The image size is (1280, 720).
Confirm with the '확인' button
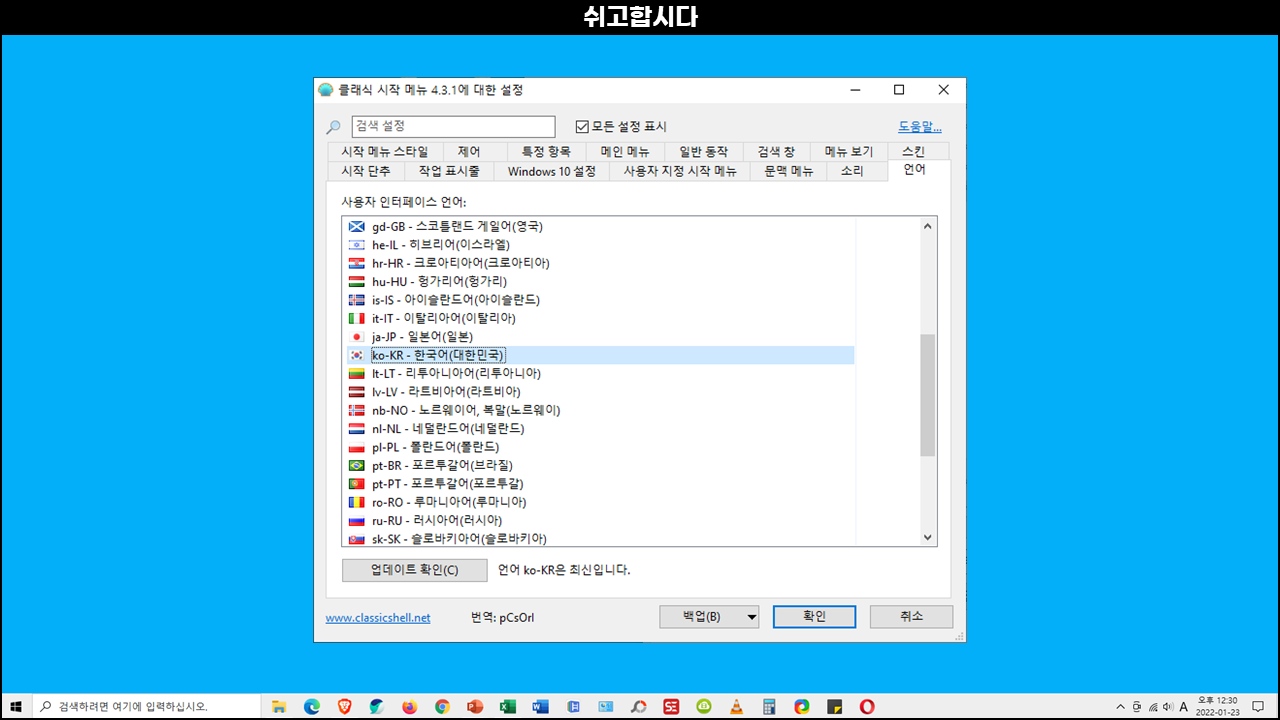coord(814,617)
